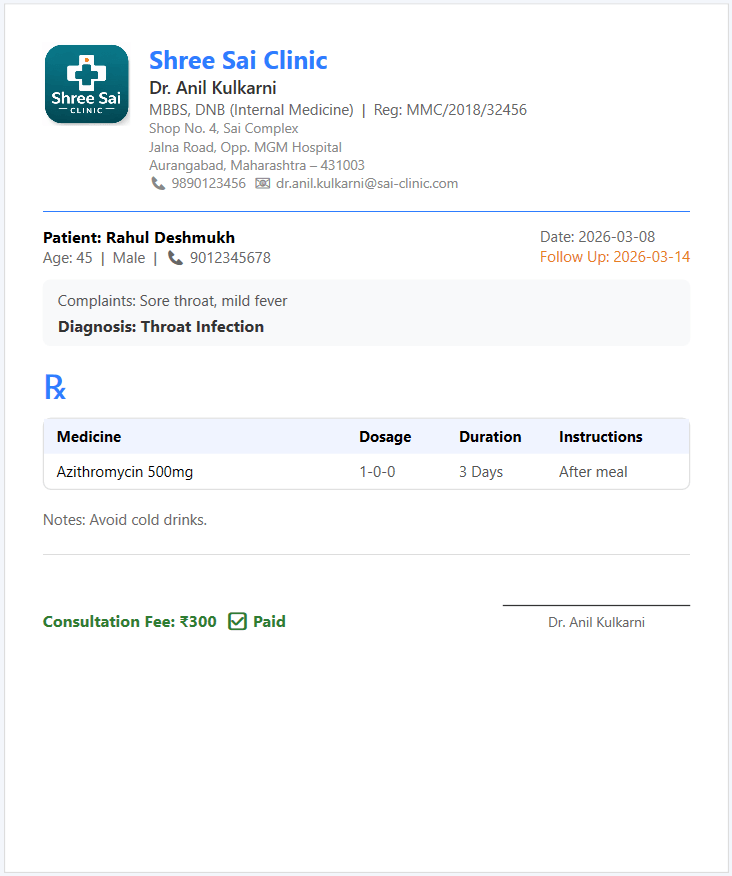Click the blue Rx prescription symbol
Viewport: 732px width, 876px height.
point(55,387)
